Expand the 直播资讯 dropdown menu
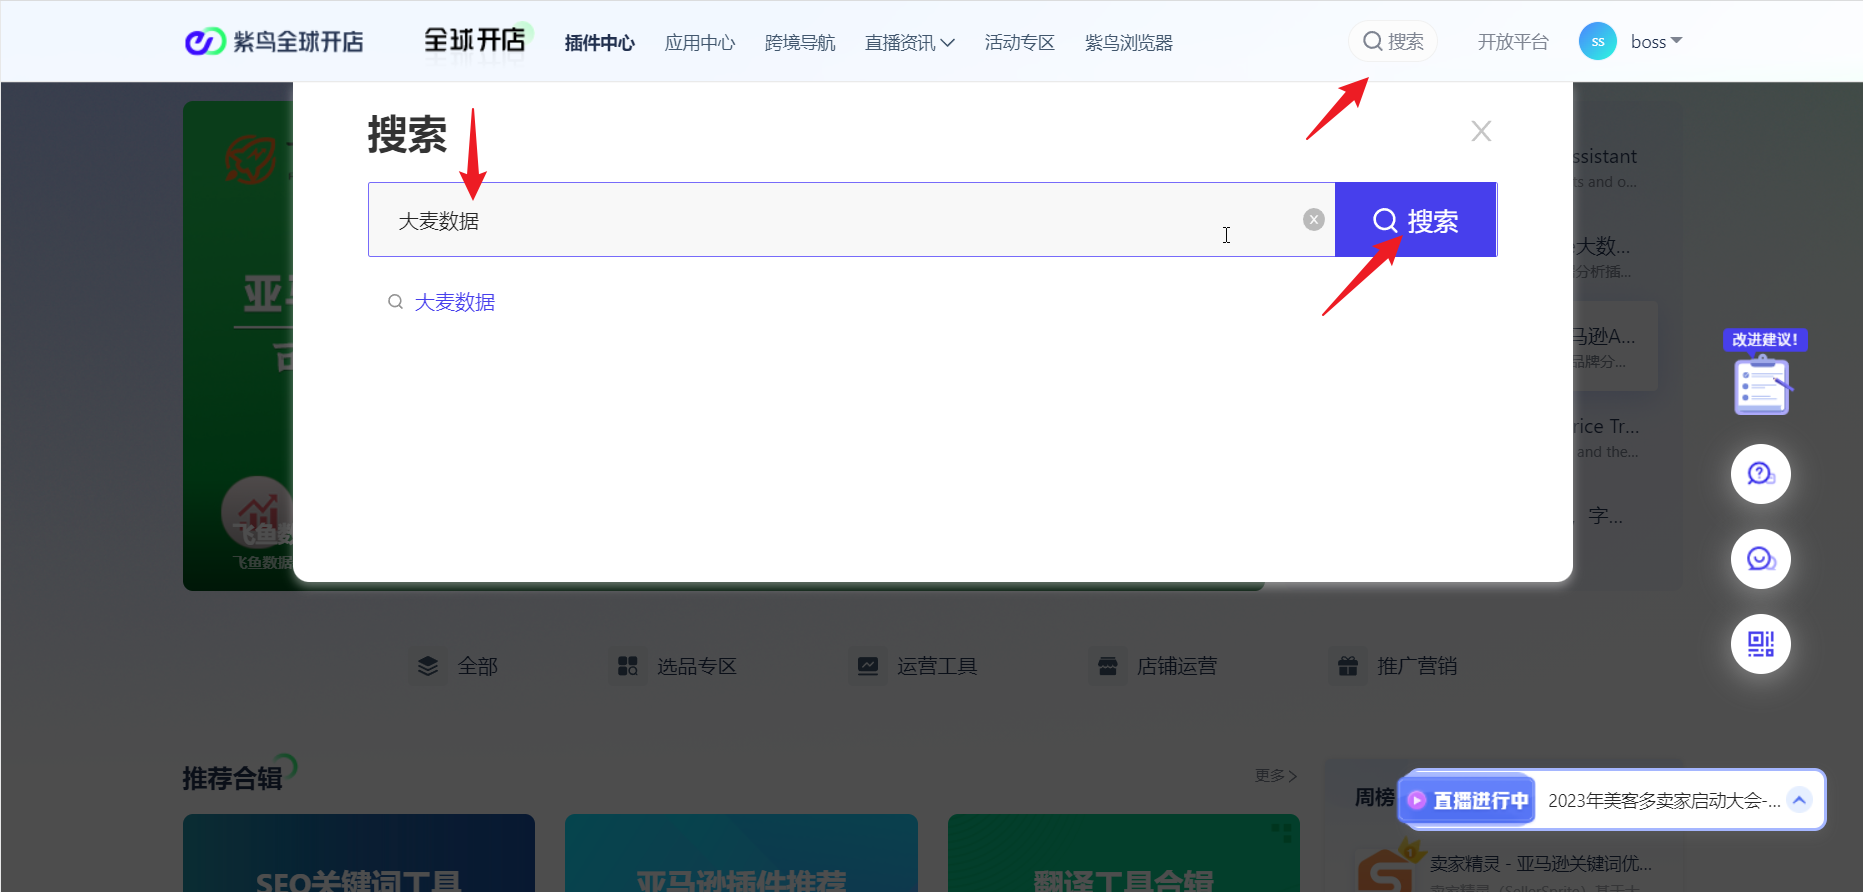This screenshot has height=892, width=1863. pos(910,43)
